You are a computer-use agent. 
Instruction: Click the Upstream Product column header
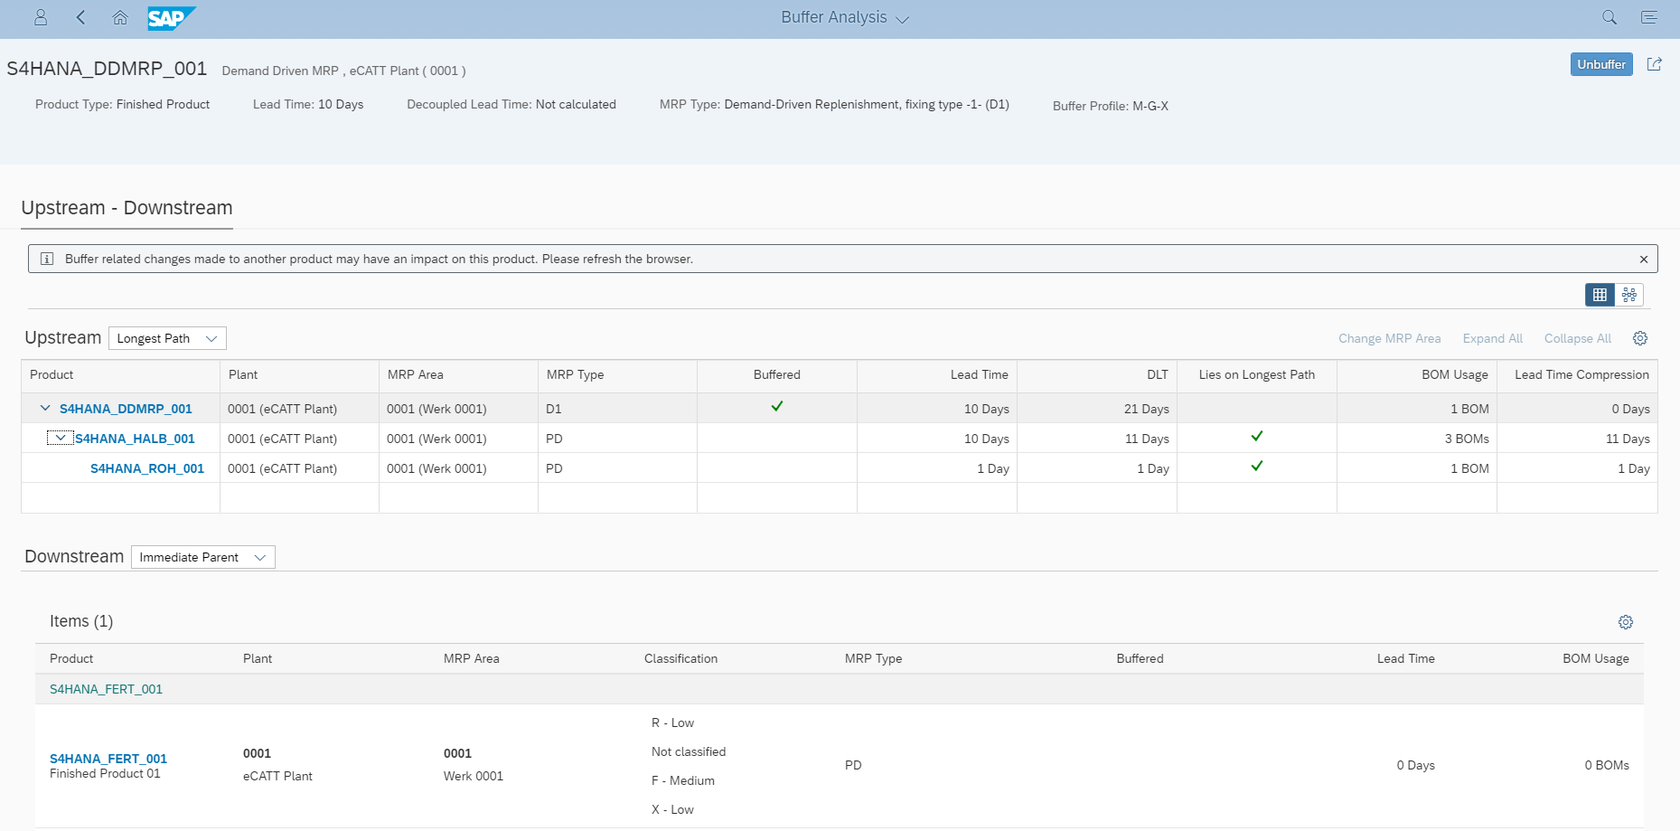[x=120, y=375]
